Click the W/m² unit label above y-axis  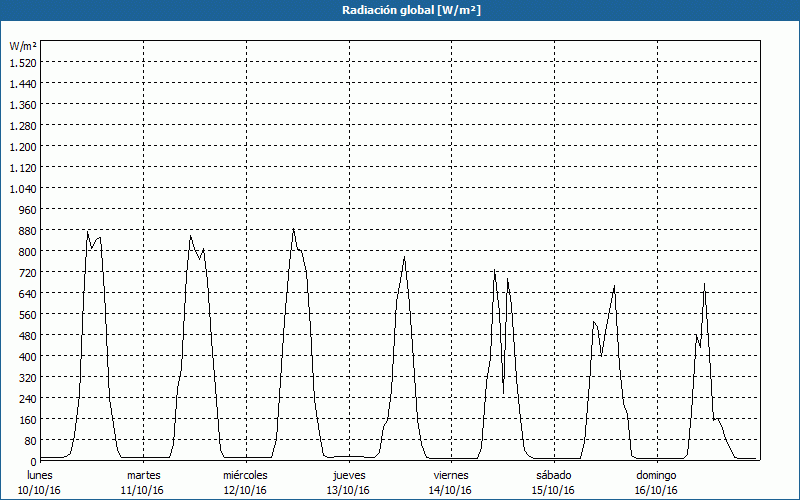(x=22, y=46)
